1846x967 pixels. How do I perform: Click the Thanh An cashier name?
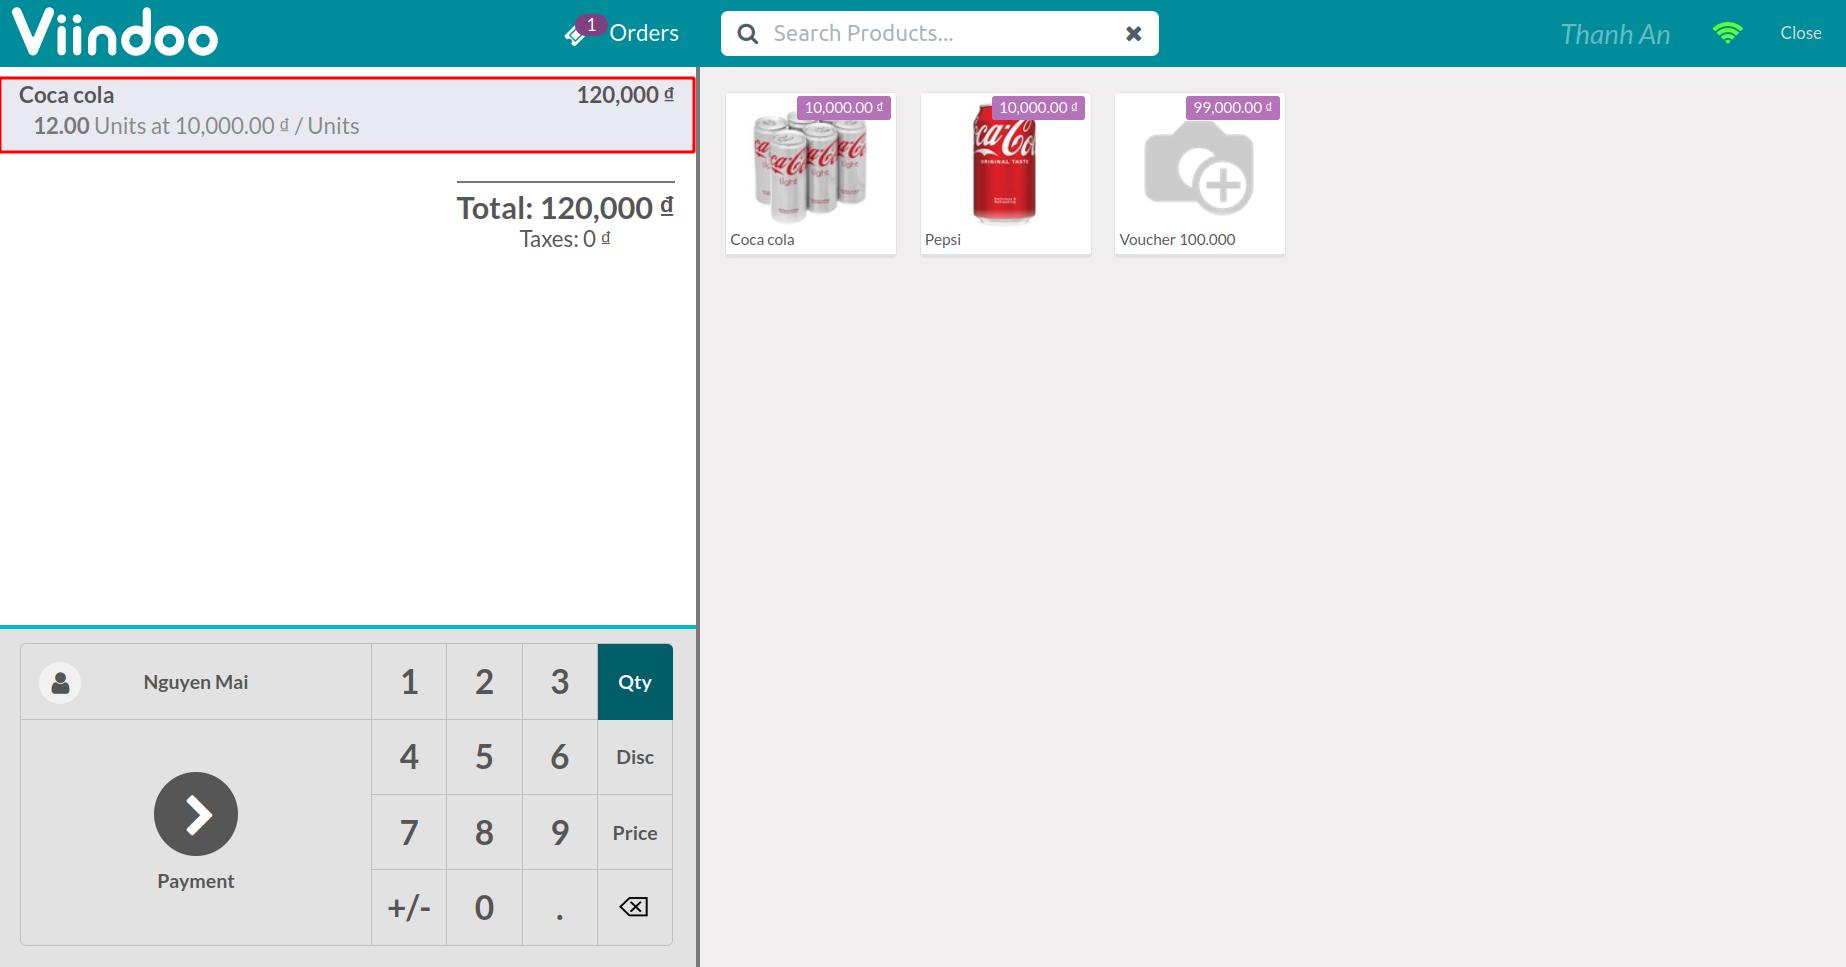1615,34
